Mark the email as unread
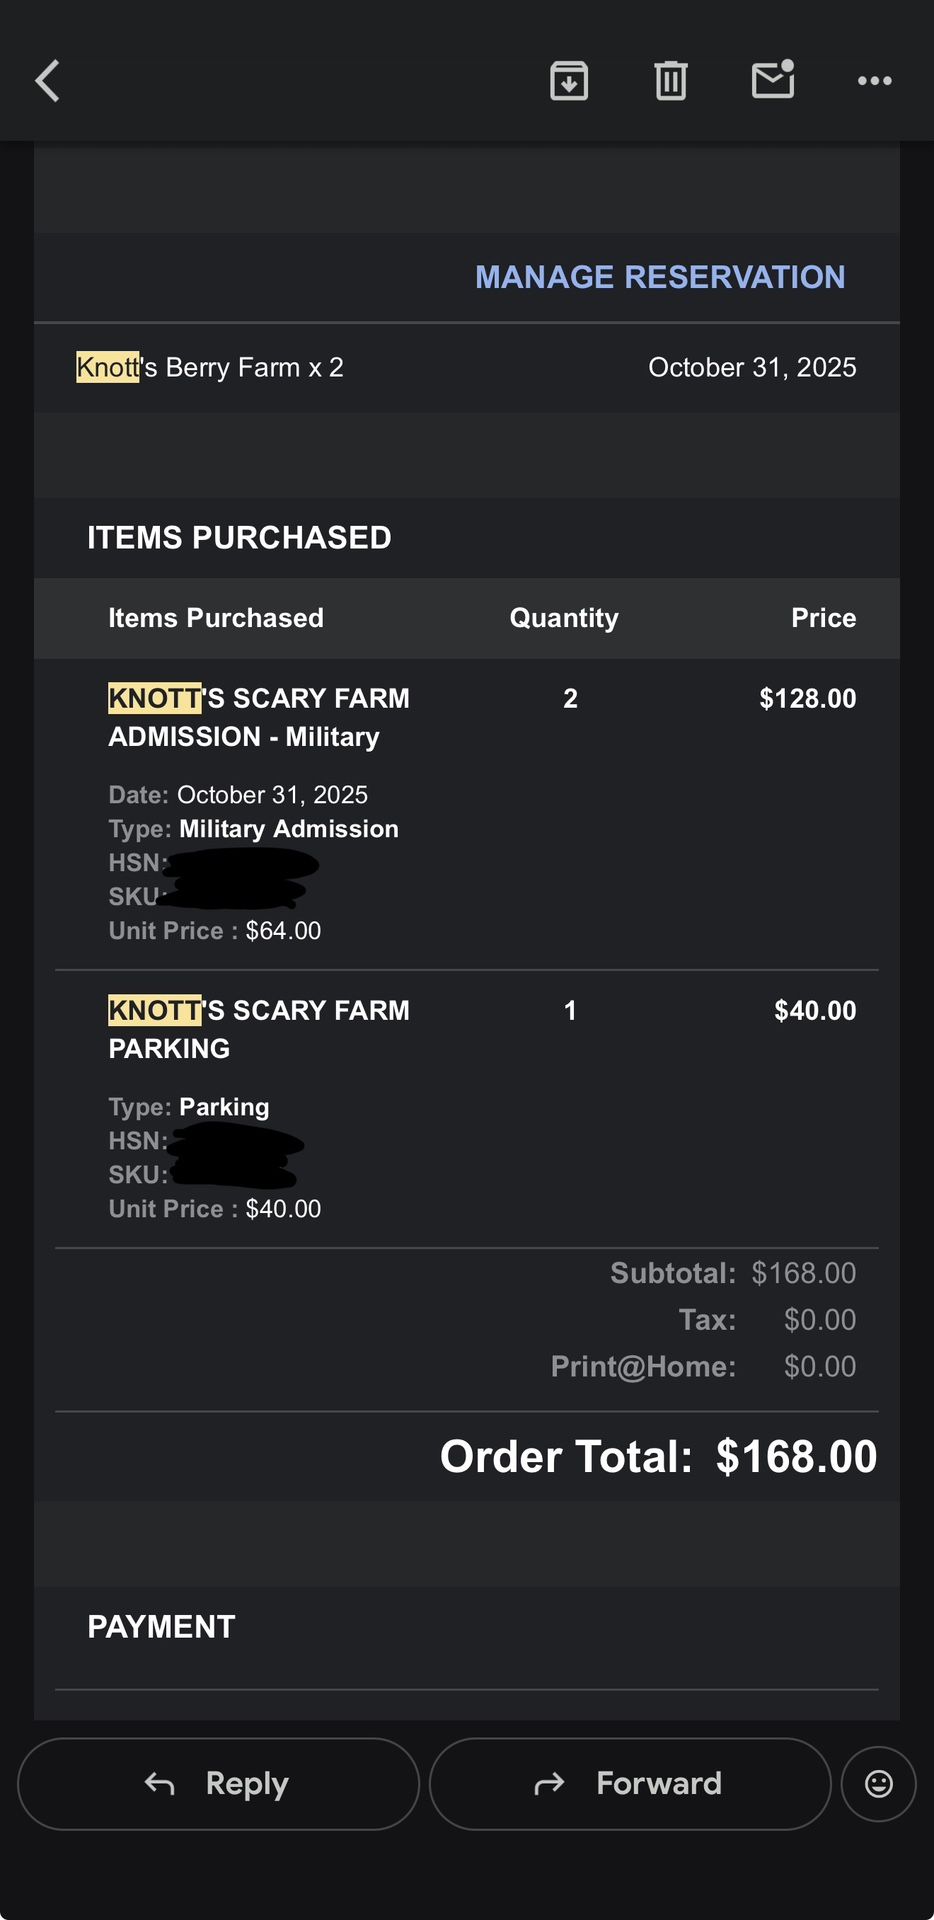934x1920 pixels. 772,81
